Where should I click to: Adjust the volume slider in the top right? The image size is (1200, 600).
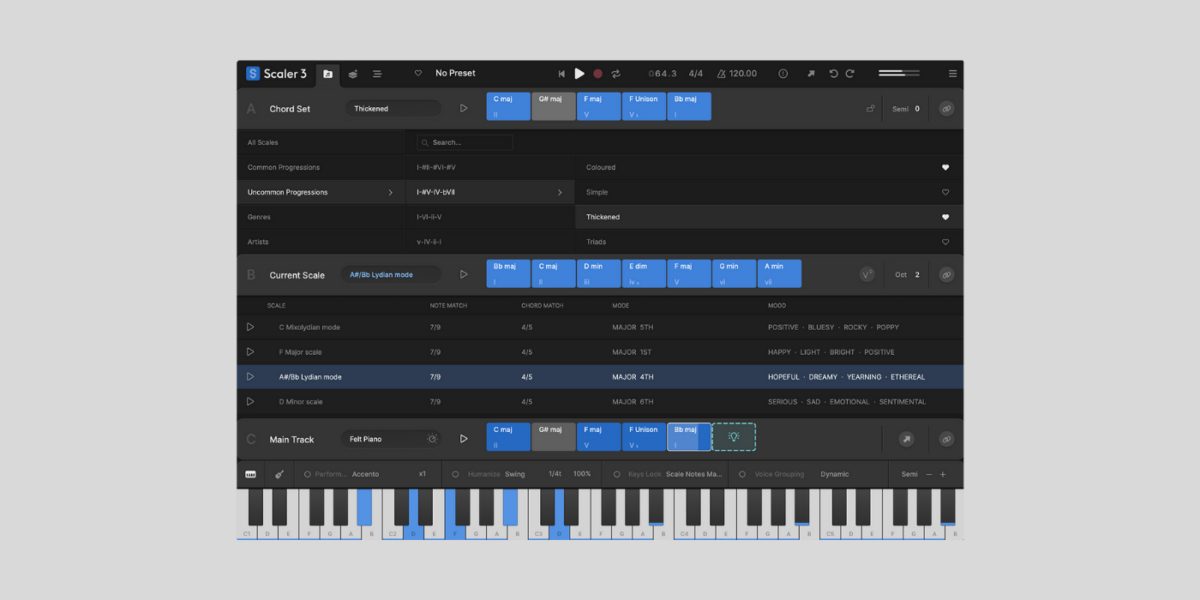tap(898, 73)
